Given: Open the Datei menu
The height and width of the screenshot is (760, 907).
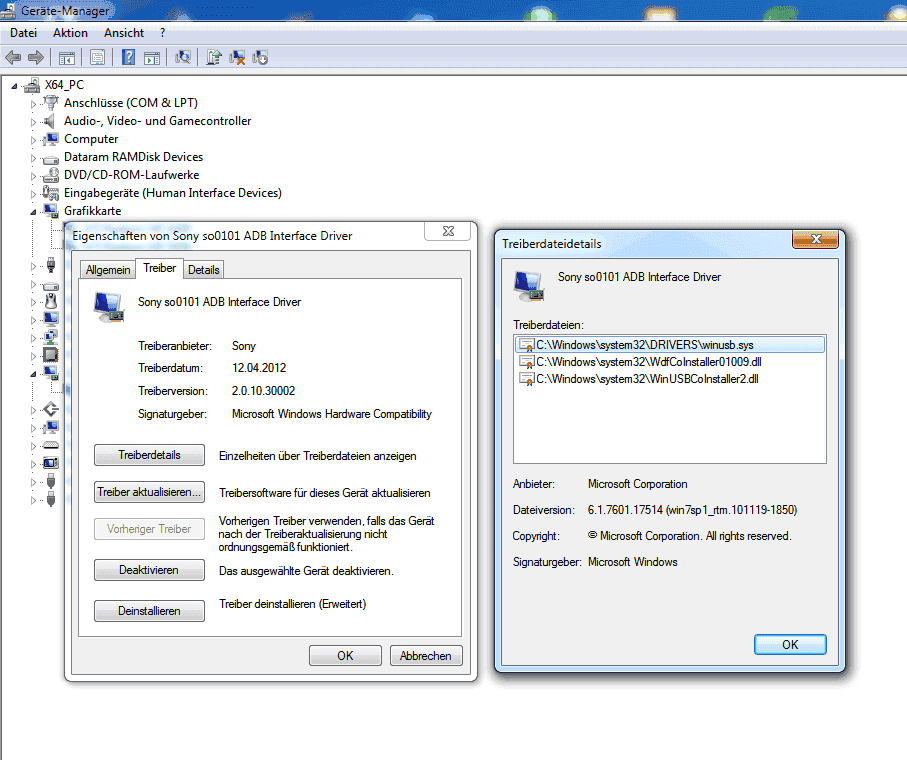Looking at the screenshot, I should point(24,33).
